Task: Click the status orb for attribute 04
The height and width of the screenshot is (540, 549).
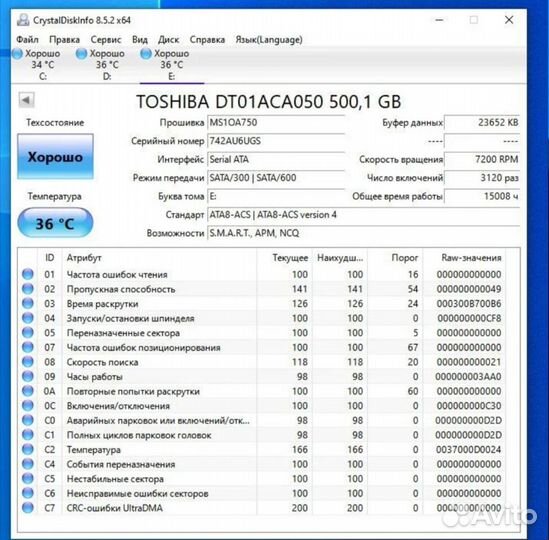Action: (x=28, y=318)
